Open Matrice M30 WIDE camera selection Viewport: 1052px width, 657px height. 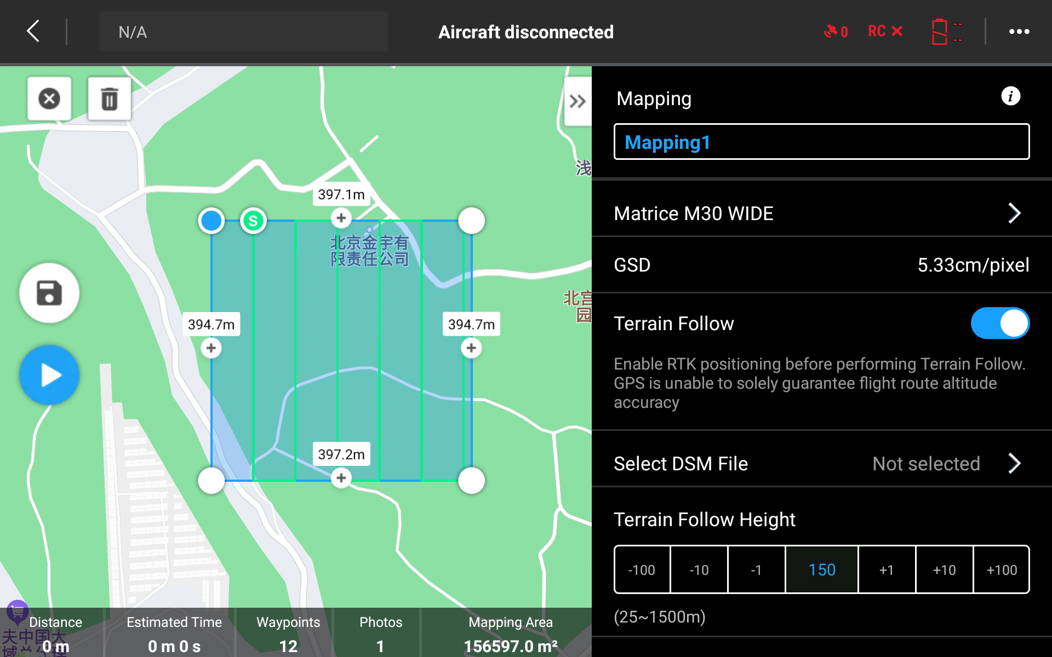click(x=821, y=213)
